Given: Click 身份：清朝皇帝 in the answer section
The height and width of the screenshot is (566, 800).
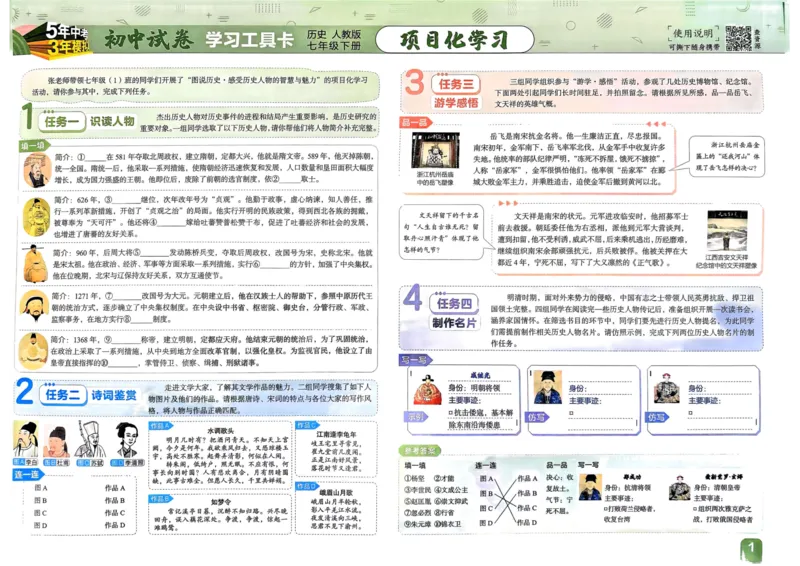Looking at the screenshot, I should (x=716, y=487).
